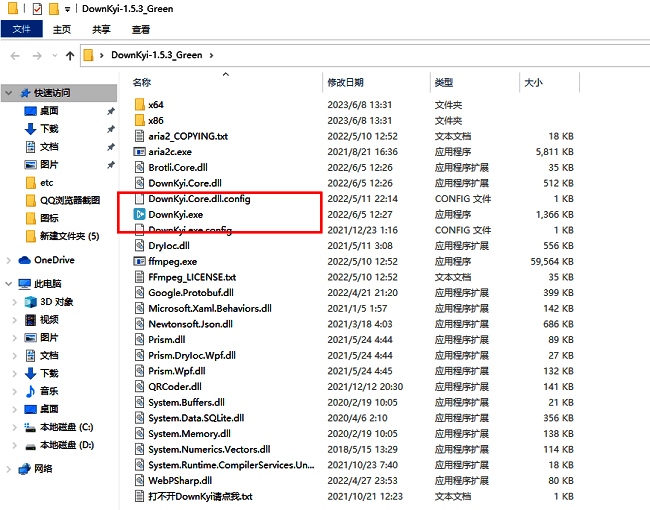Open the recent locations dropdown arrow
The width and height of the screenshot is (650, 510).
pyautogui.click(x=52, y=55)
